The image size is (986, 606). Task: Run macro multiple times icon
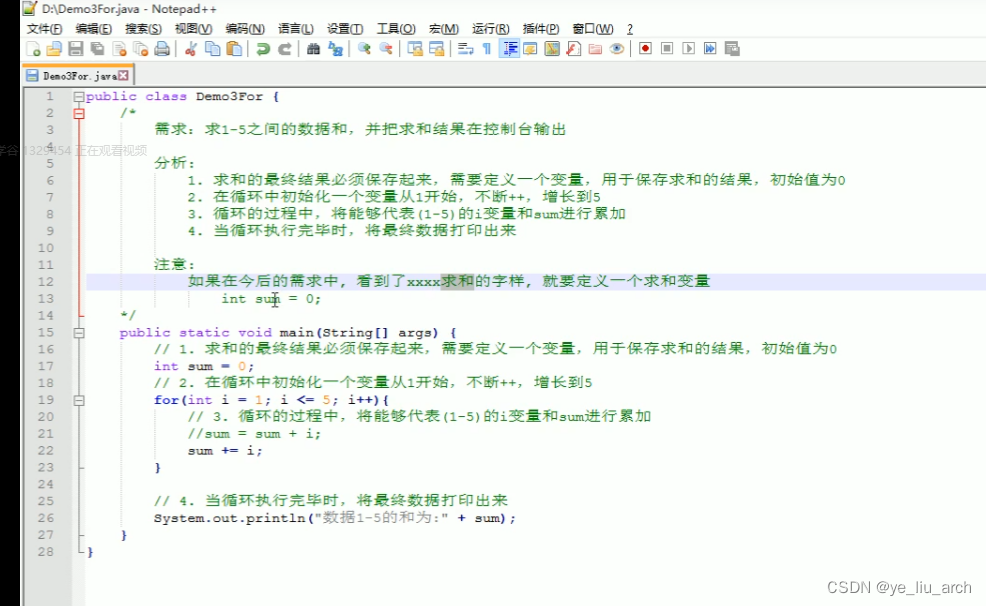(710, 49)
